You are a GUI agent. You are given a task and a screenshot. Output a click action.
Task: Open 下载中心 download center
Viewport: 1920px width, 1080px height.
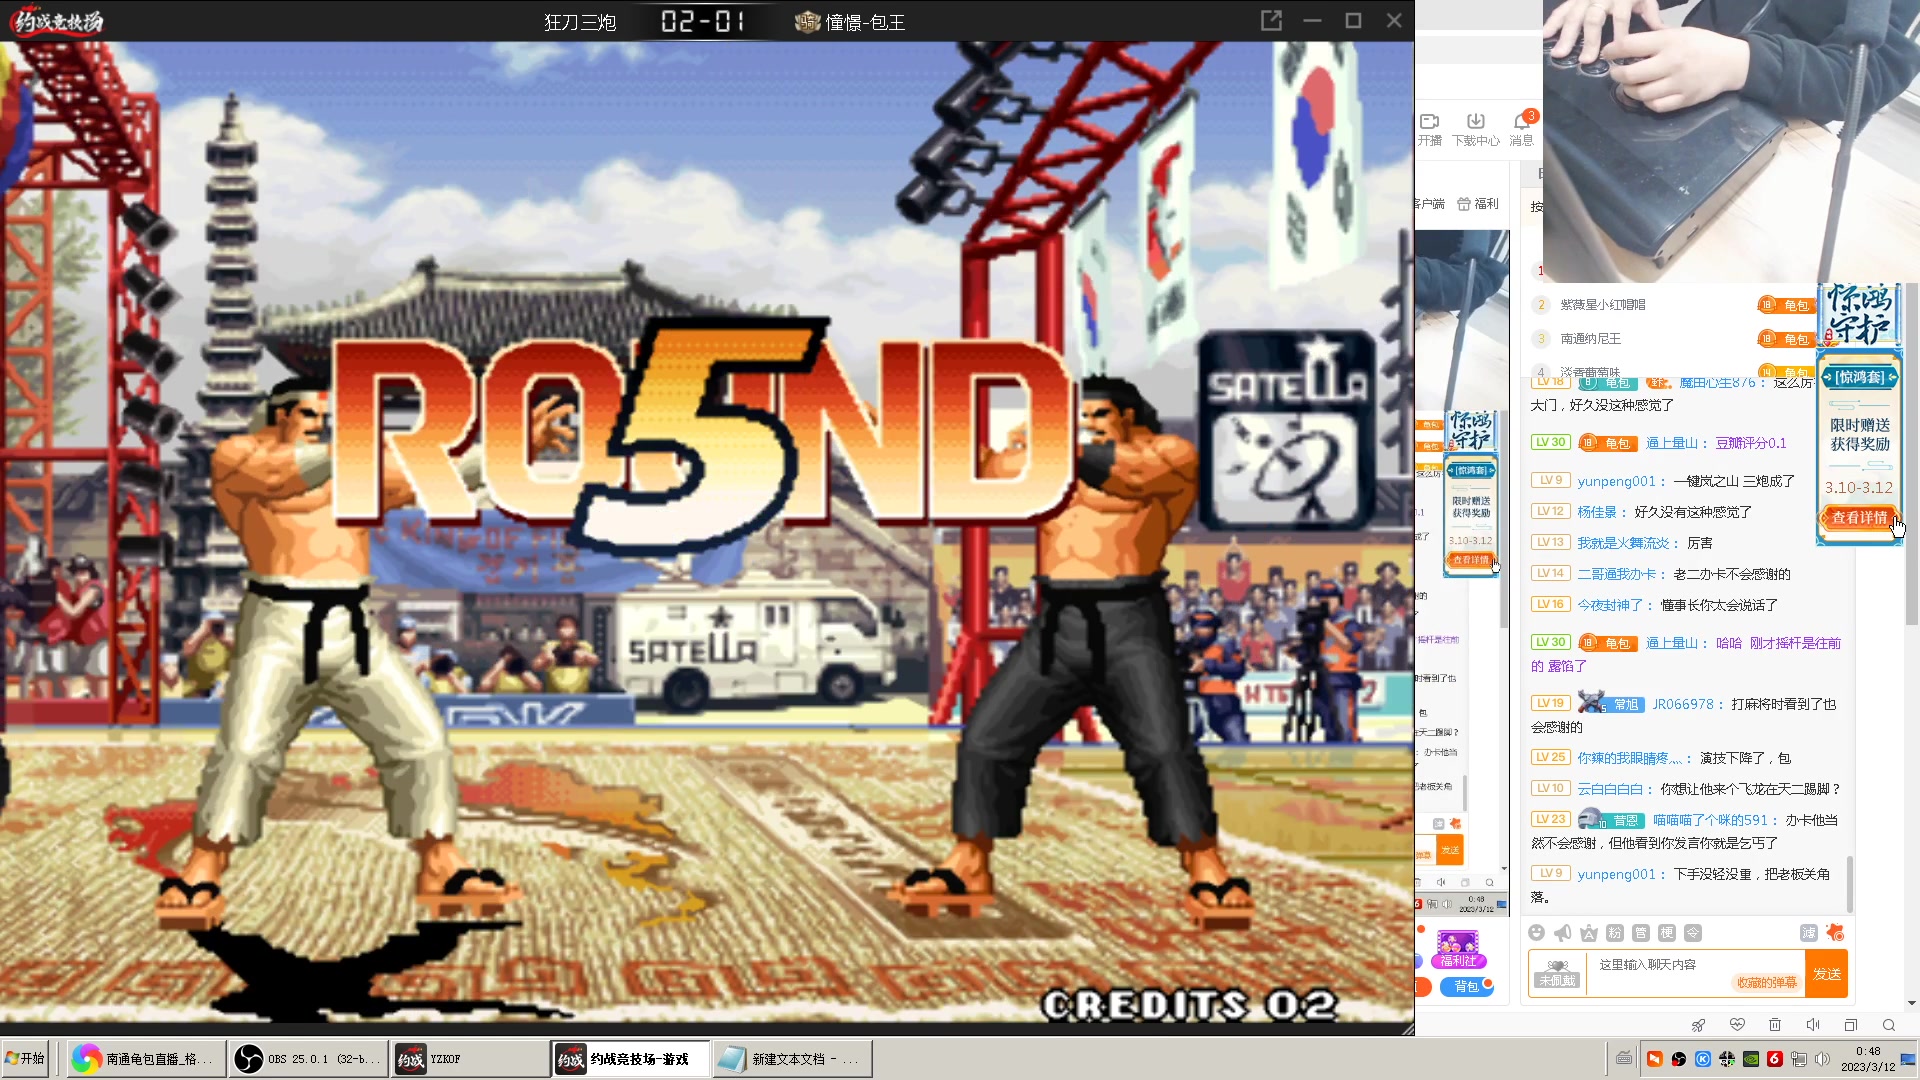click(x=1476, y=129)
